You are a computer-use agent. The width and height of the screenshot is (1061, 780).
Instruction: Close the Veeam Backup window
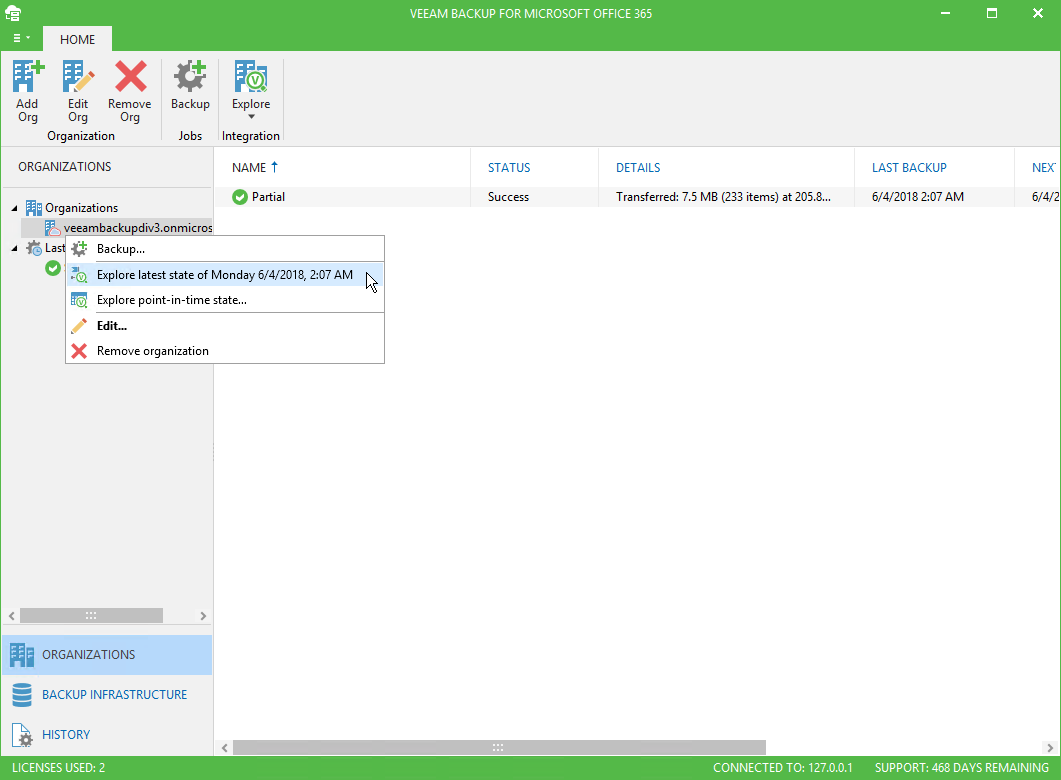coord(1038,13)
